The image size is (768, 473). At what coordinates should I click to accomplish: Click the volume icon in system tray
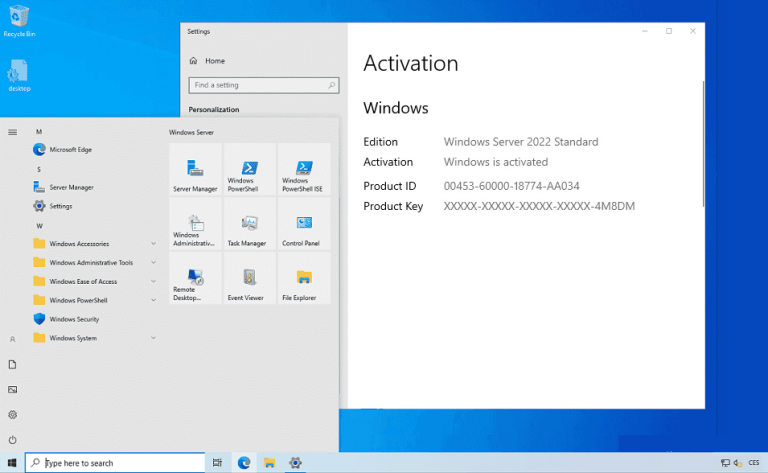pos(738,463)
